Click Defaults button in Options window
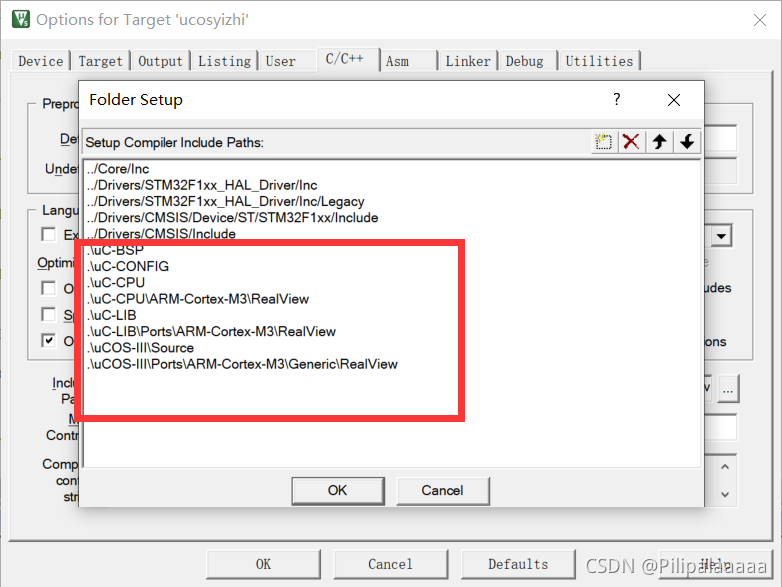The image size is (782, 587). pos(518,564)
